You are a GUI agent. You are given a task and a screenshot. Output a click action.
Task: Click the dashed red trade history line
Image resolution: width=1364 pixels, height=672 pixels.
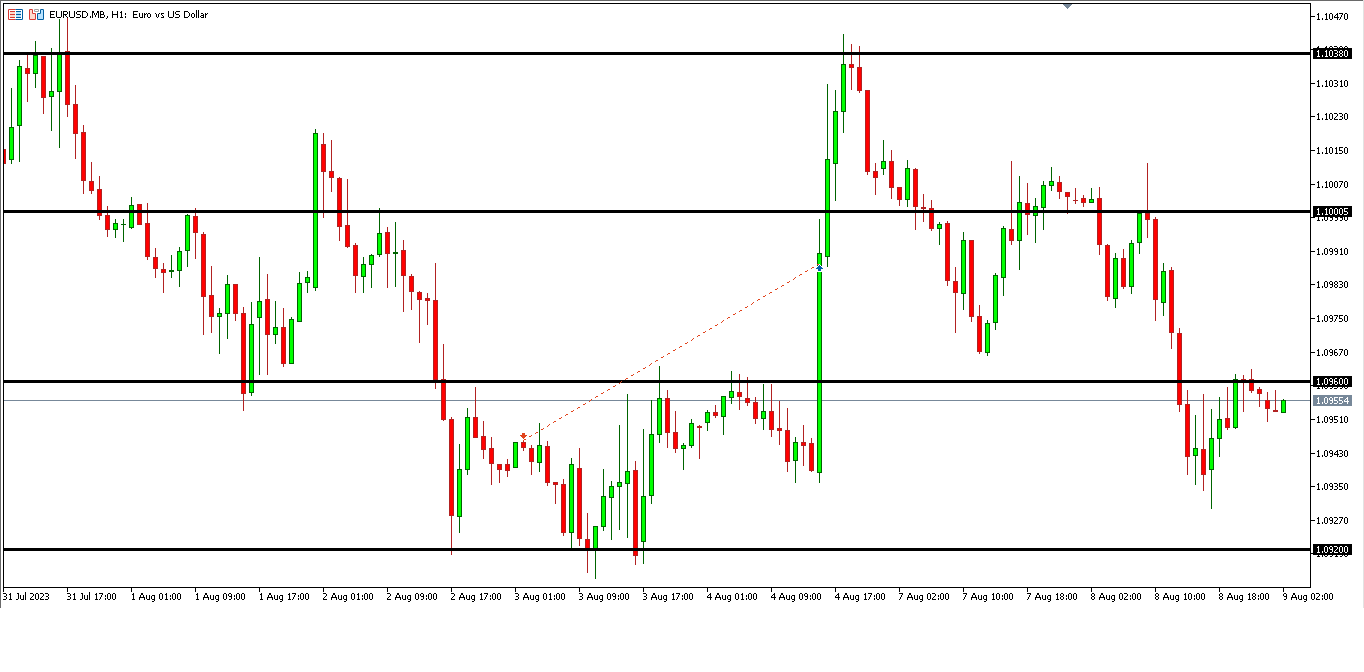tap(670, 352)
